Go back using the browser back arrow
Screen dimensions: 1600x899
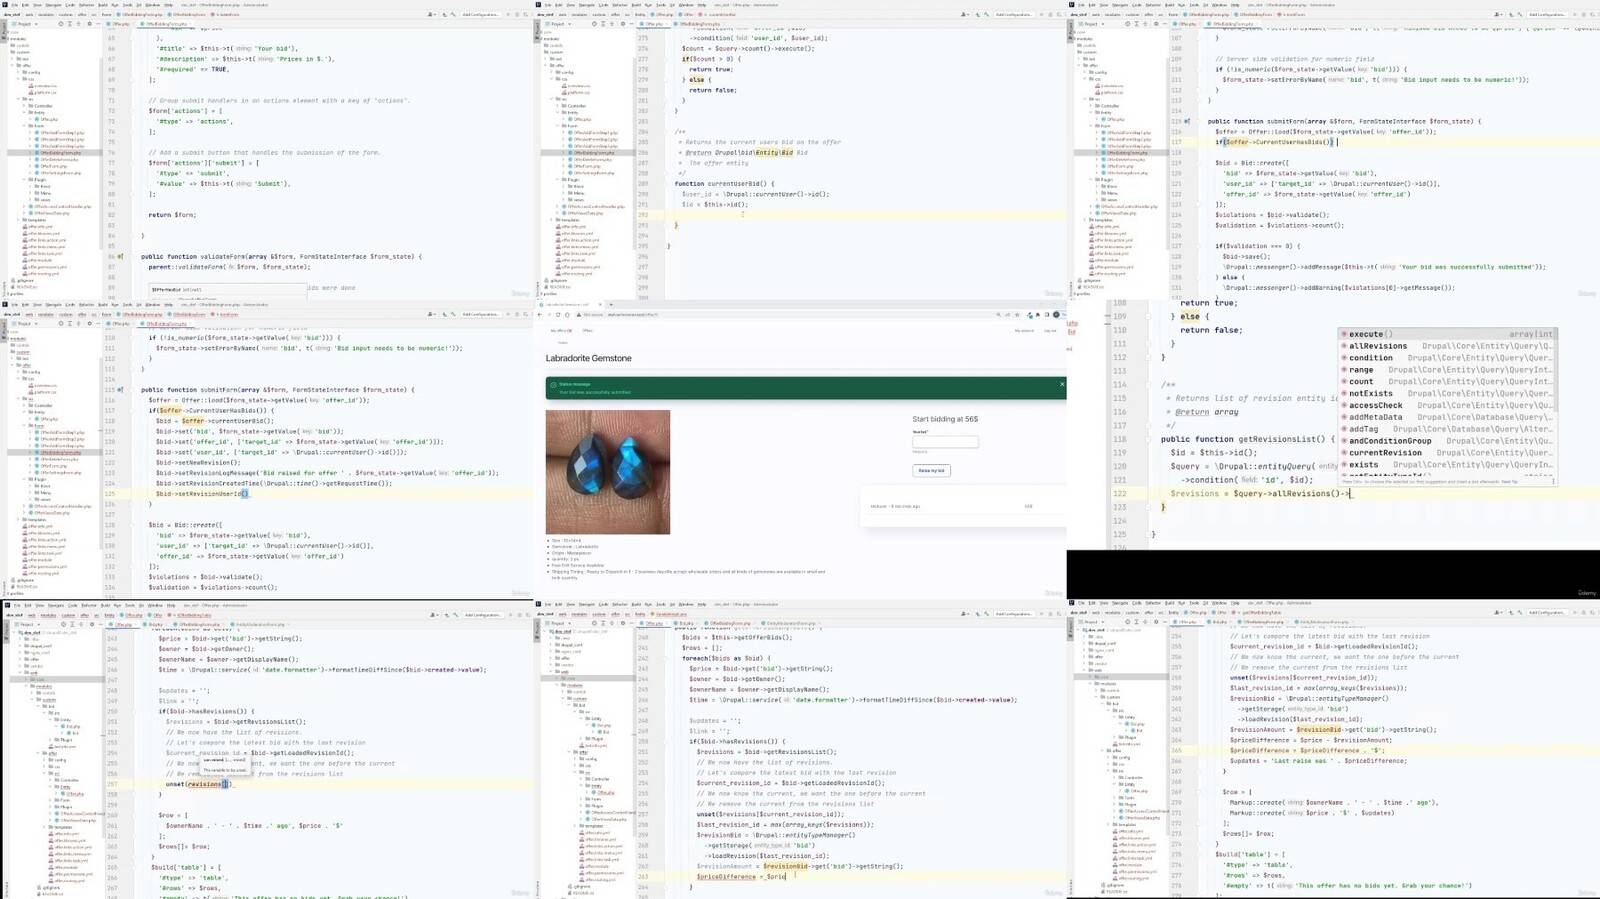point(539,315)
